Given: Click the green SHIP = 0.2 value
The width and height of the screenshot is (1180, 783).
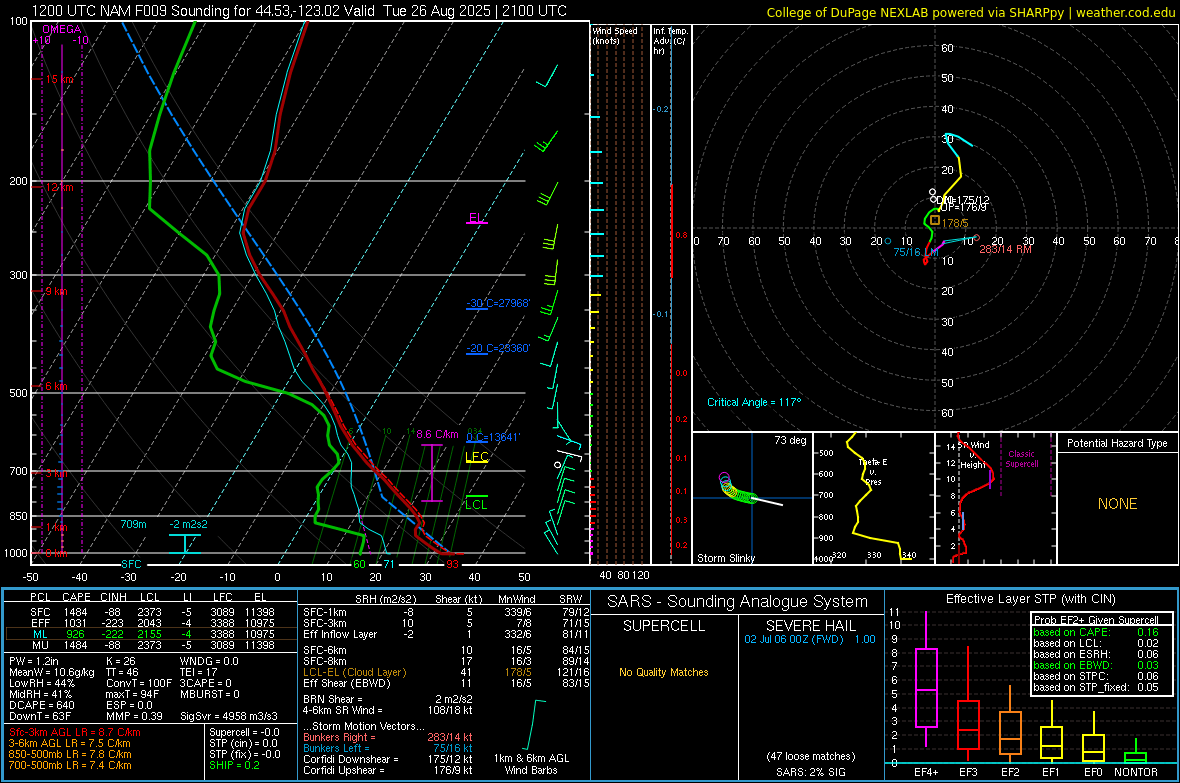Looking at the screenshot, I should pyautogui.click(x=235, y=765).
